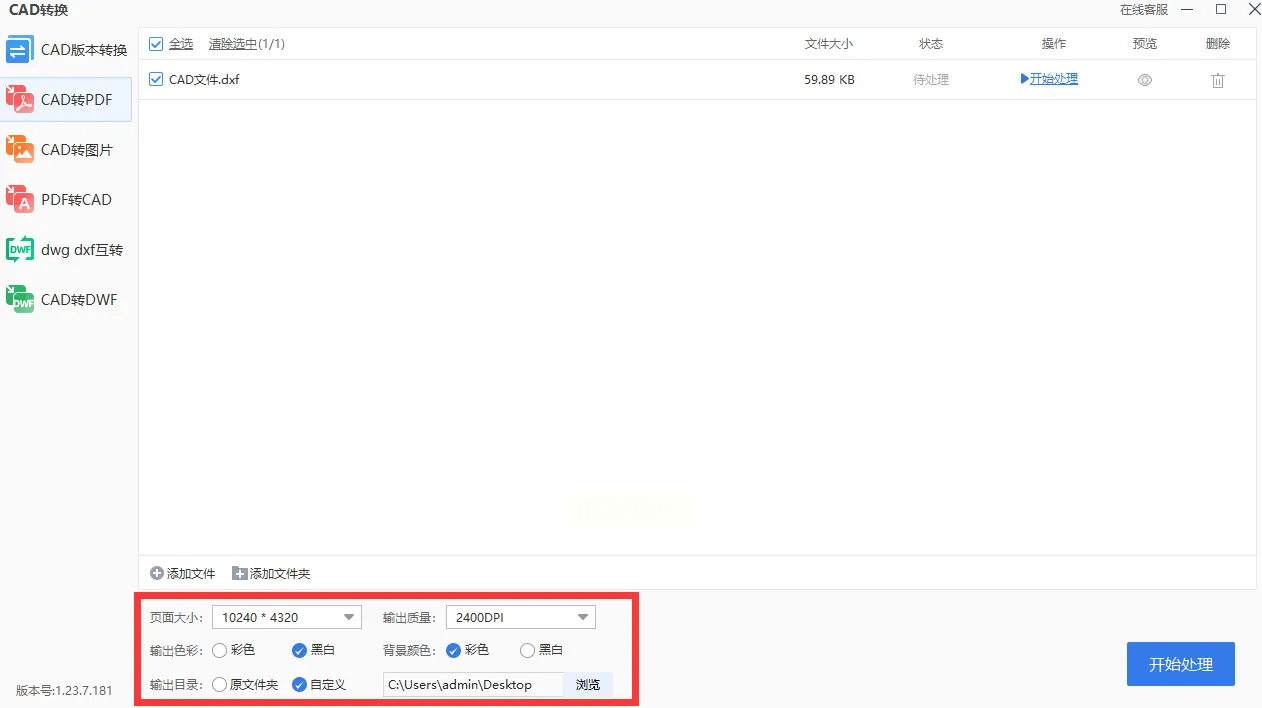Maximize the CAD转换 window
The width and height of the screenshot is (1262, 708).
[x=1221, y=10]
